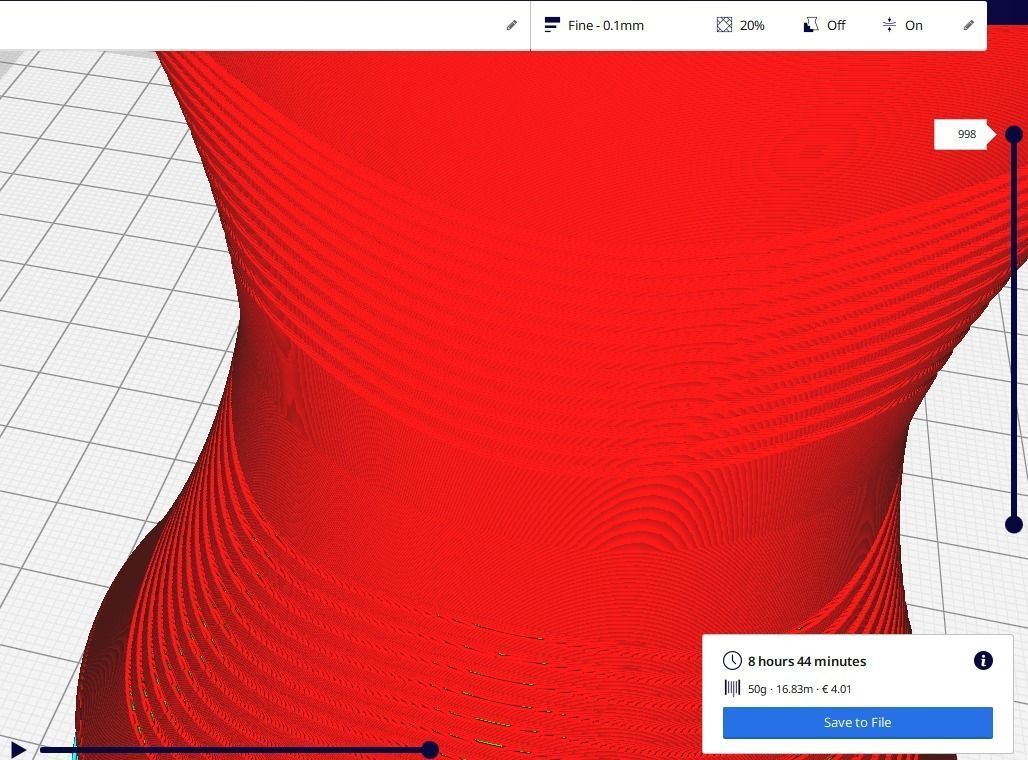Click the filament usage icon

(732, 688)
